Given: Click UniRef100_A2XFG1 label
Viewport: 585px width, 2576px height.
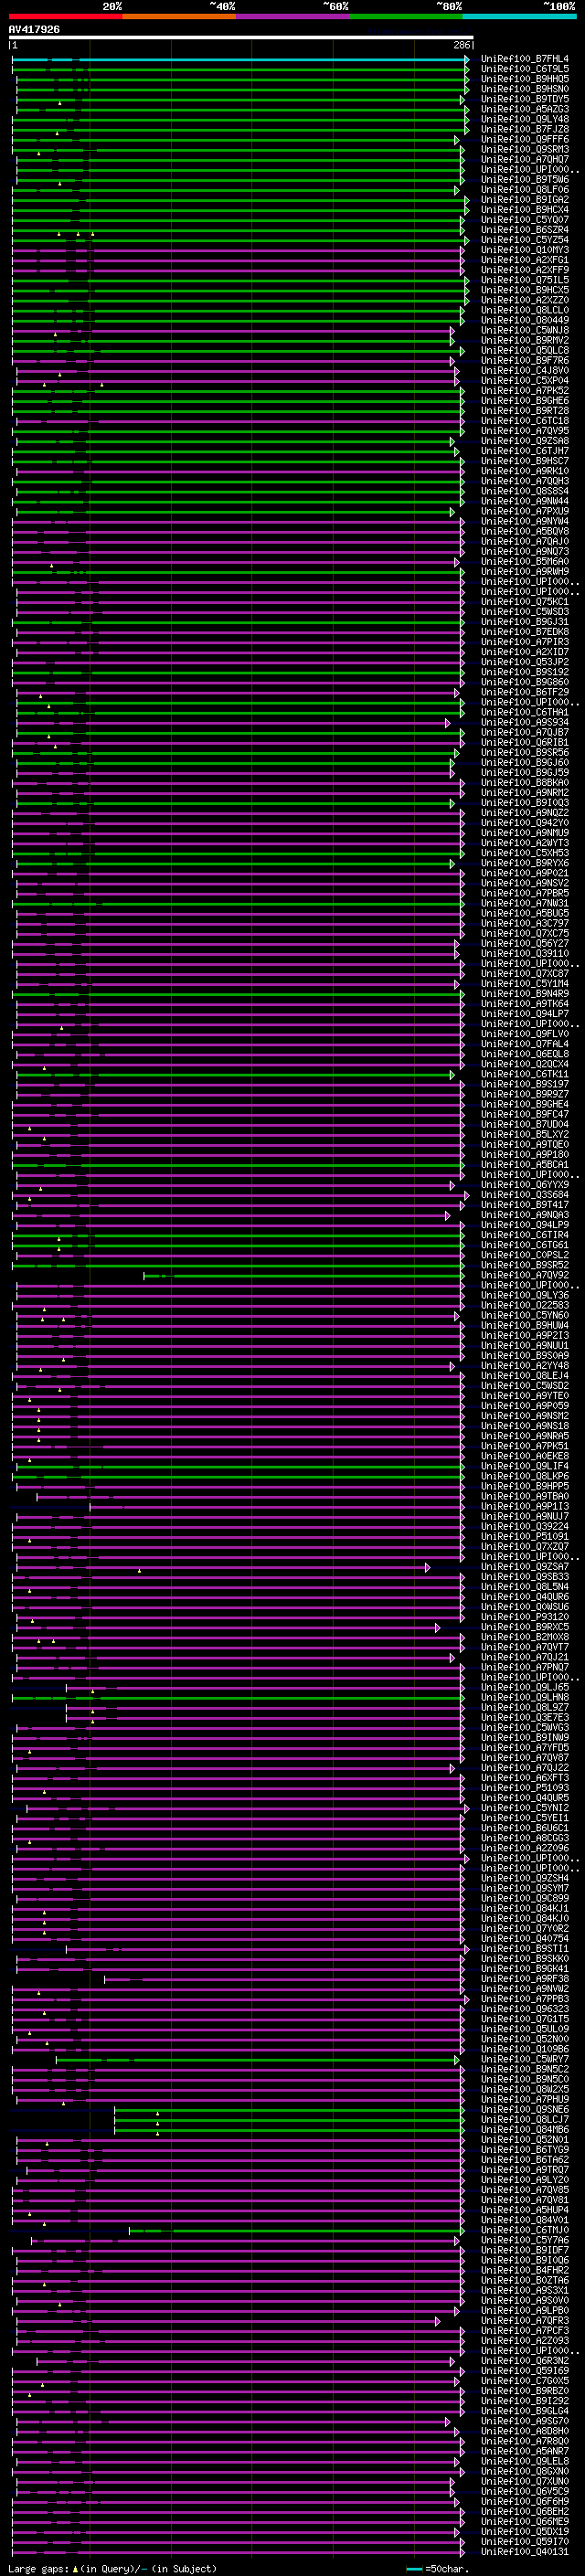Looking at the screenshot, I should point(525,260).
